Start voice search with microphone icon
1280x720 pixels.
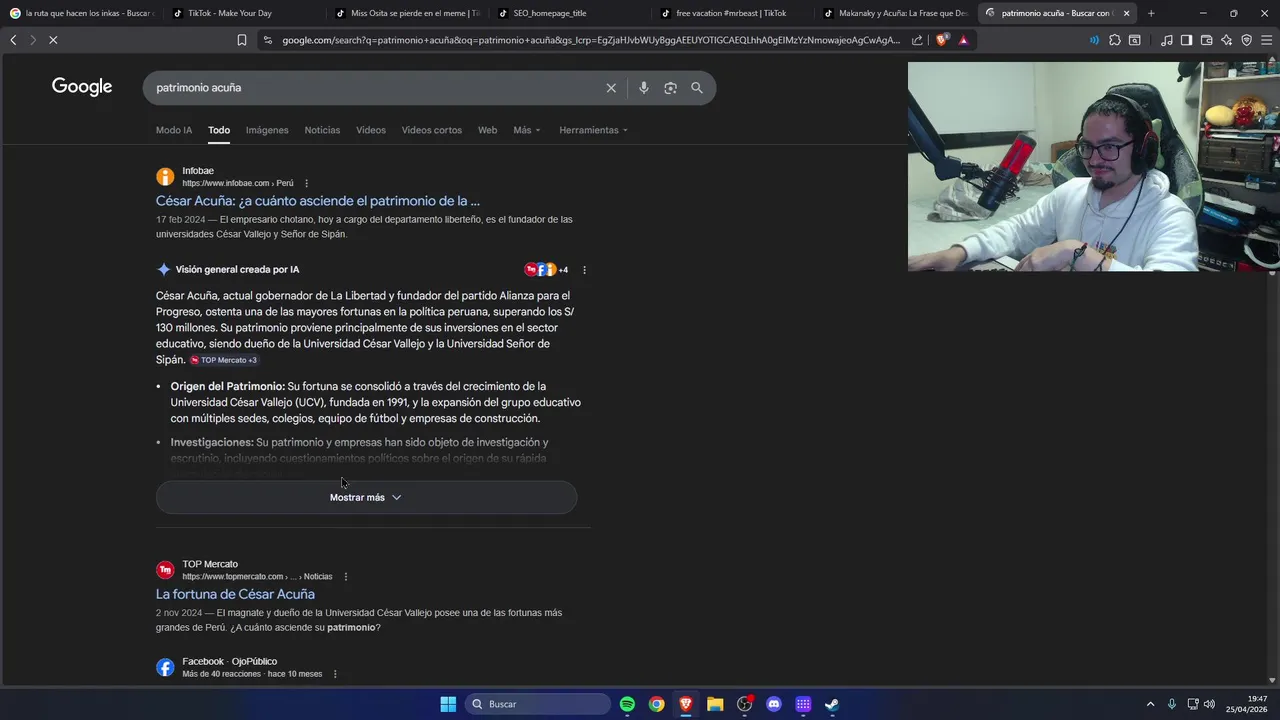[643, 88]
